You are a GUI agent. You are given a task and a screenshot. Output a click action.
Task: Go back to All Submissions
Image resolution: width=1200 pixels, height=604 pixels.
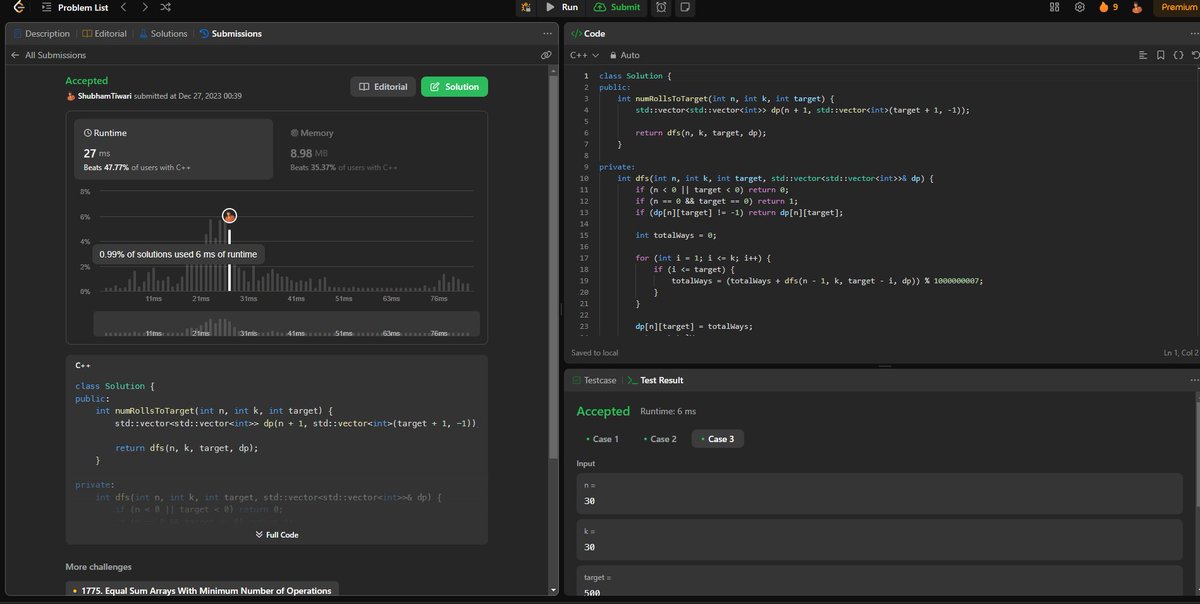pyautogui.click(x=48, y=55)
